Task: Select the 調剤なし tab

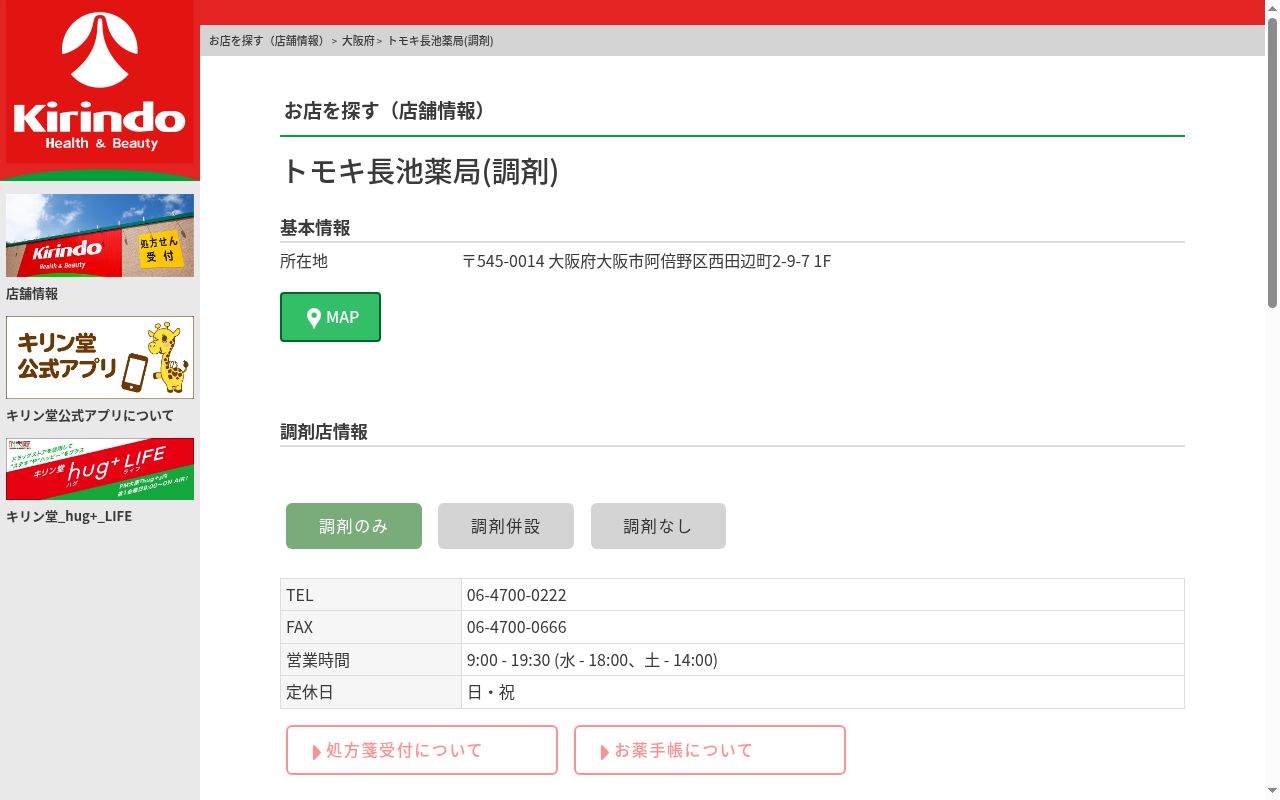Action: click(658, 526)
